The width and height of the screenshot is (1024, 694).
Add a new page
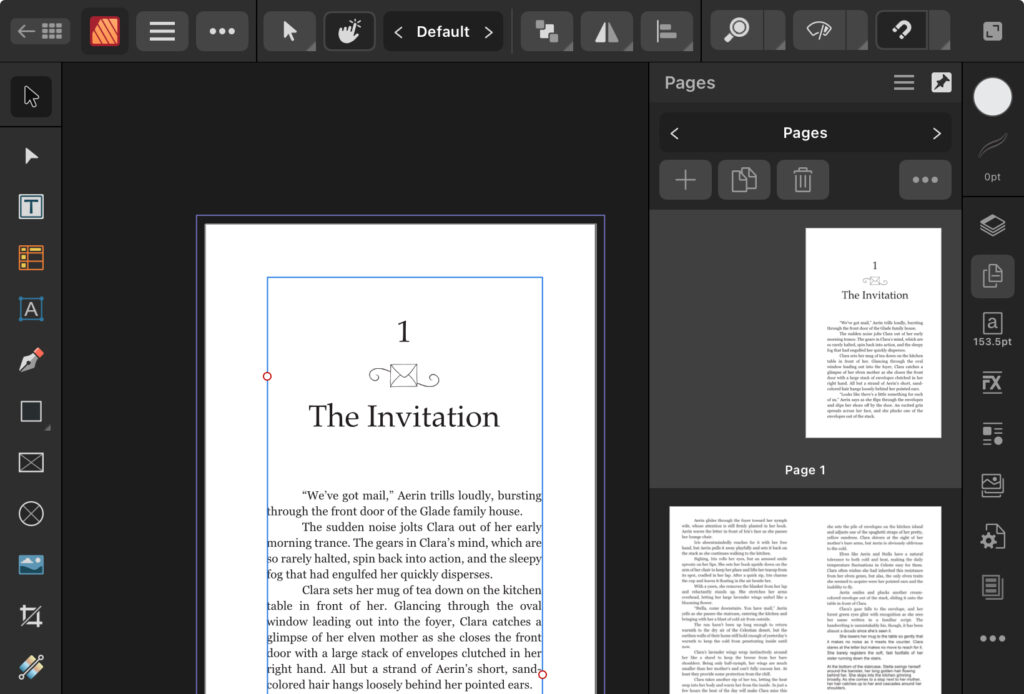click(x=685, y=180)
